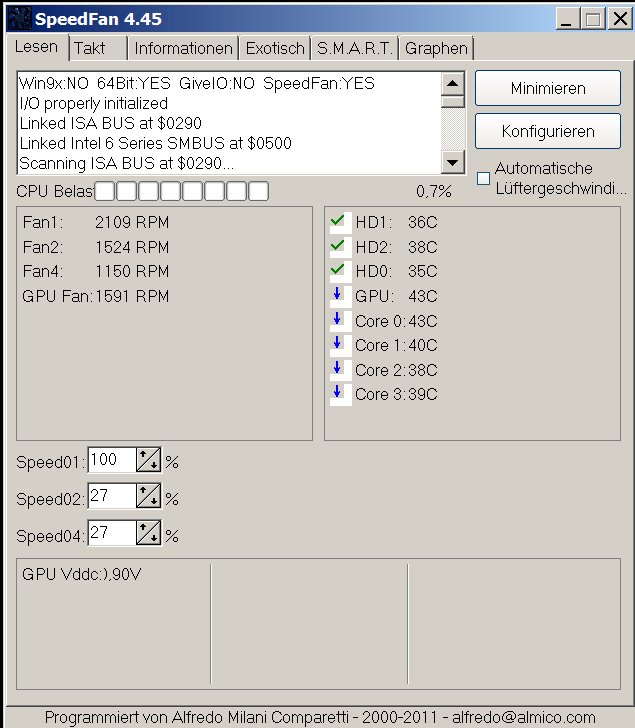635x728 pixels.
Task: Minimize the SpeedFan window
Action: click(567, 20)
